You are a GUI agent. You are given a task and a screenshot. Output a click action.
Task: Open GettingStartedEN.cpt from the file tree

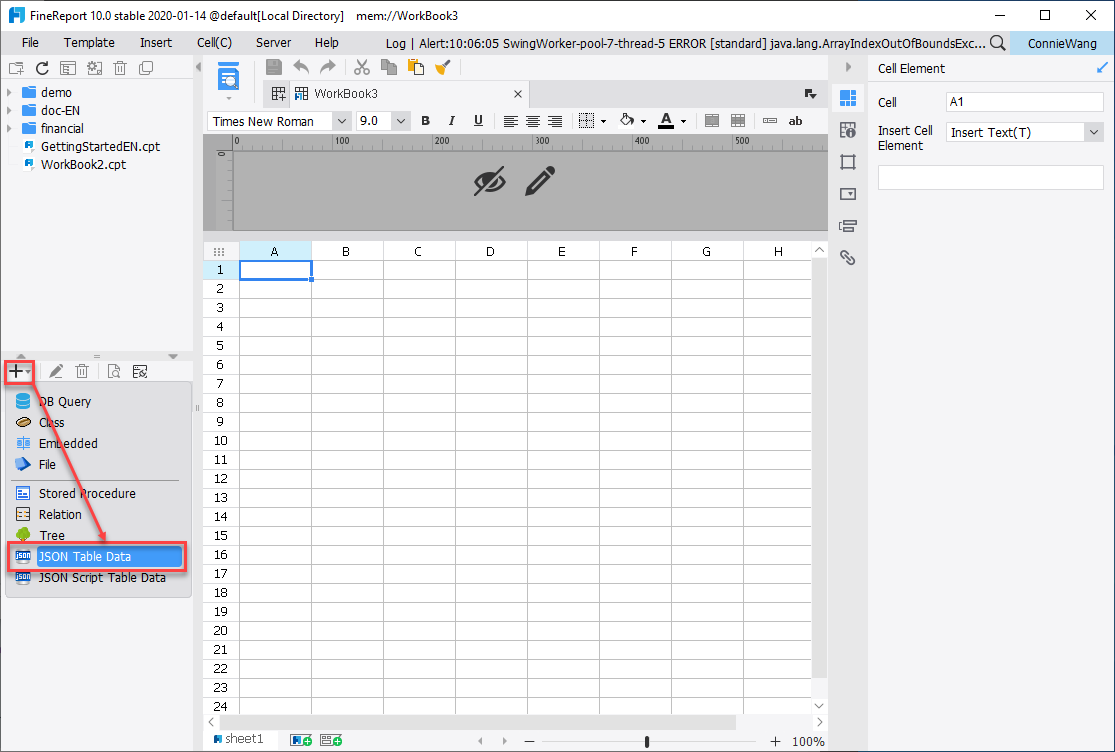[97, 146]
